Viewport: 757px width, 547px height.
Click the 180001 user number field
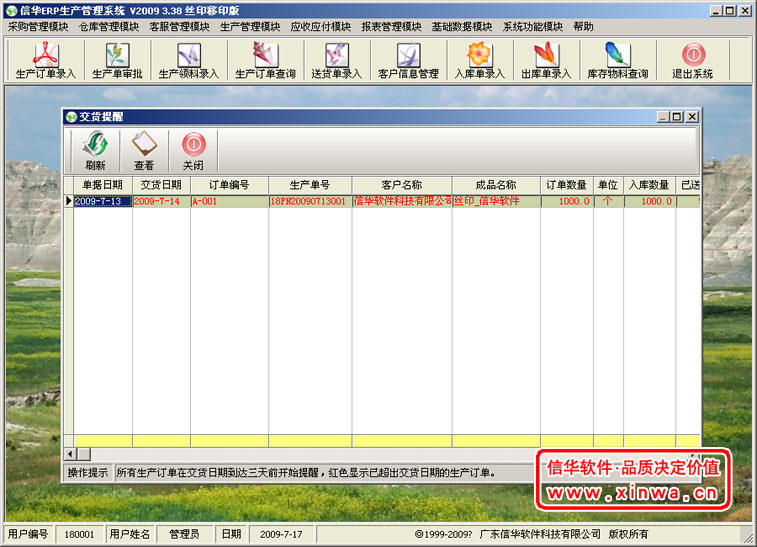(x=79, y=534)
